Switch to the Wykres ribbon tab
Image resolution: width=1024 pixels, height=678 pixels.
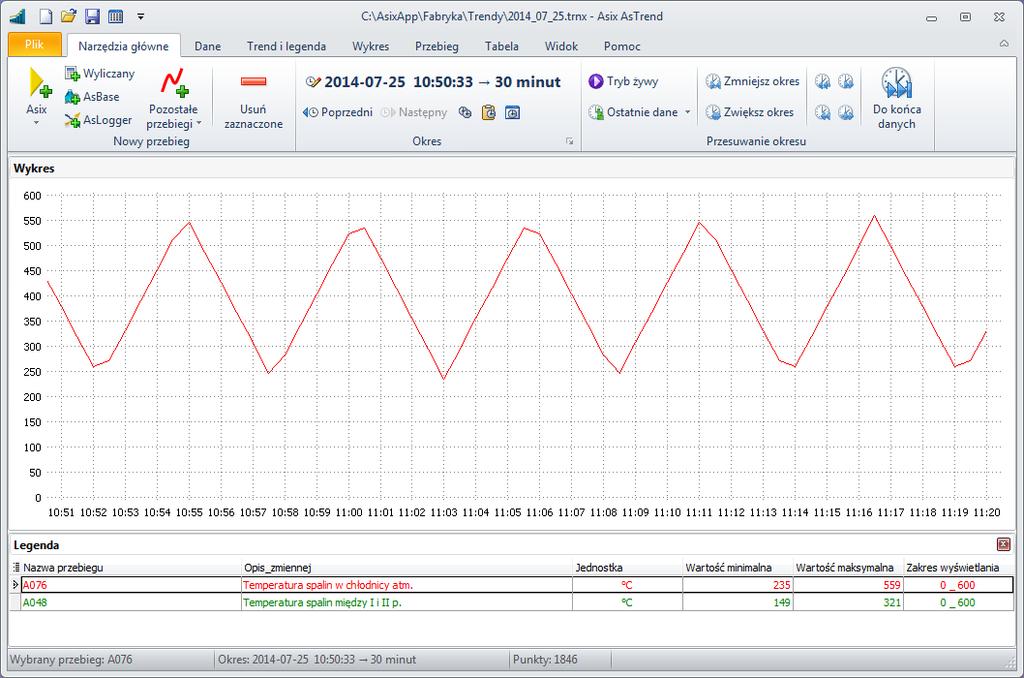(x=370, y=46)
